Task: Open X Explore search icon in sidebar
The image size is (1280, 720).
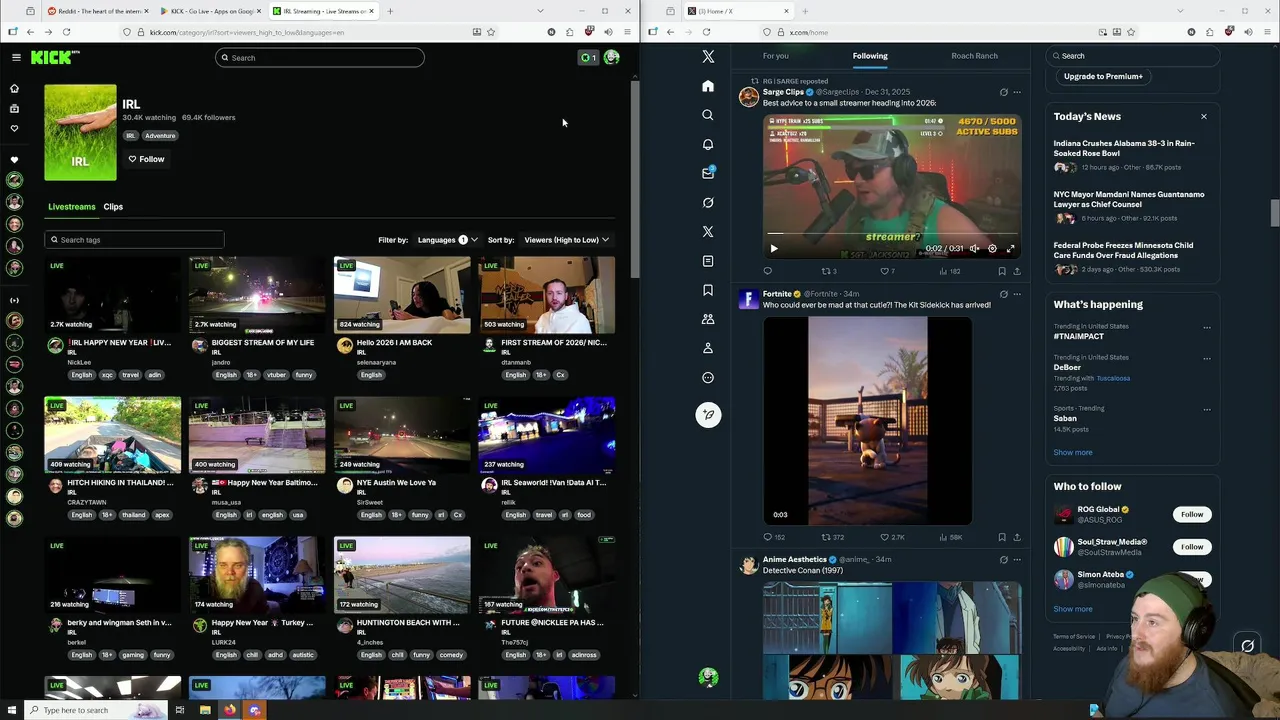Action: point(708,115)
